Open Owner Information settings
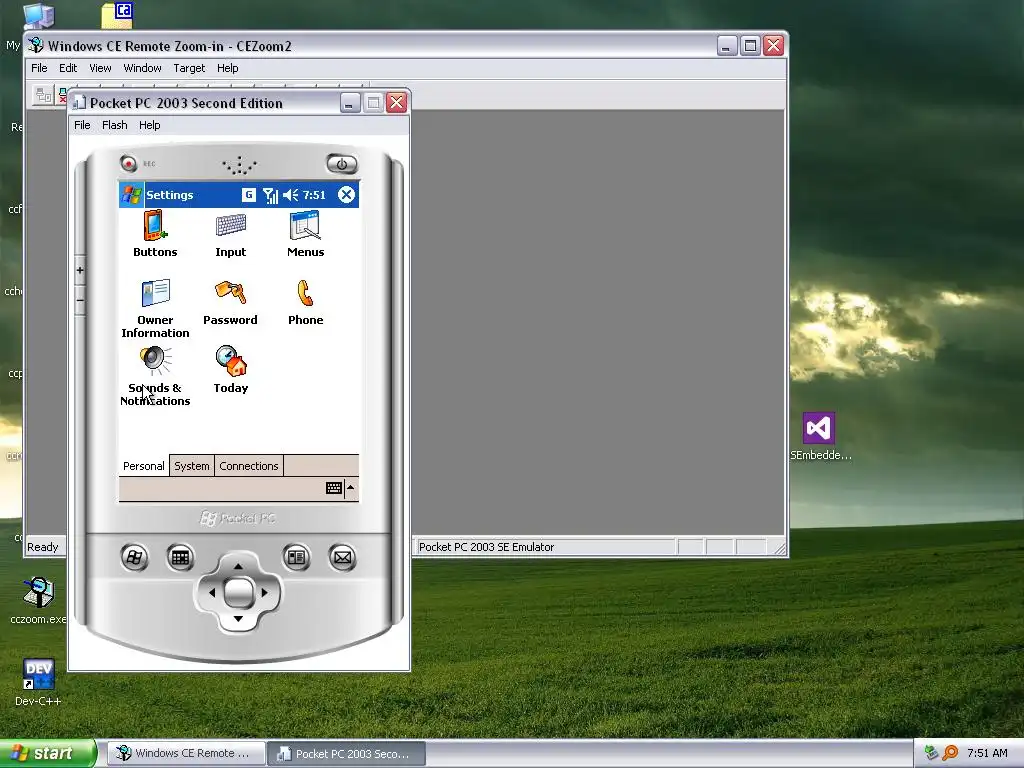This screenshot has height=768, width=1024. pyautogui.click(x=155, y=308)
